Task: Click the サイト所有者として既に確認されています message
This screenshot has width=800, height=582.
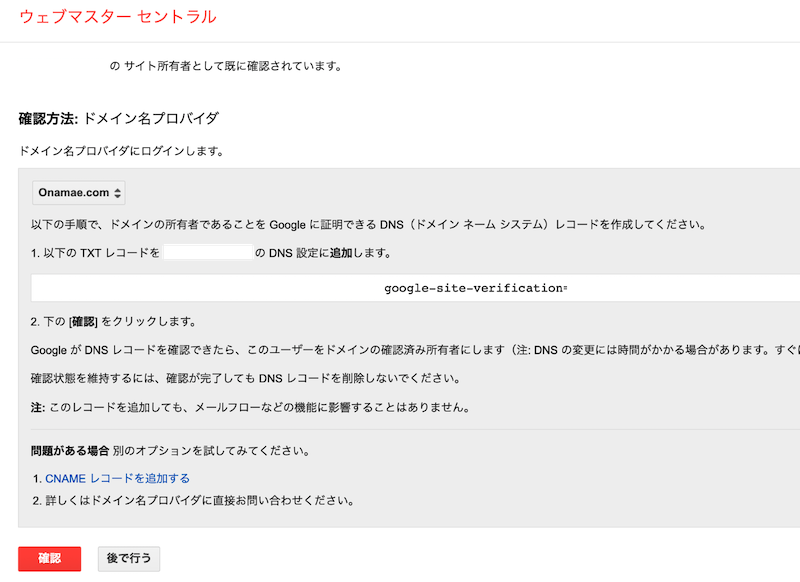Action: point(232,67)
